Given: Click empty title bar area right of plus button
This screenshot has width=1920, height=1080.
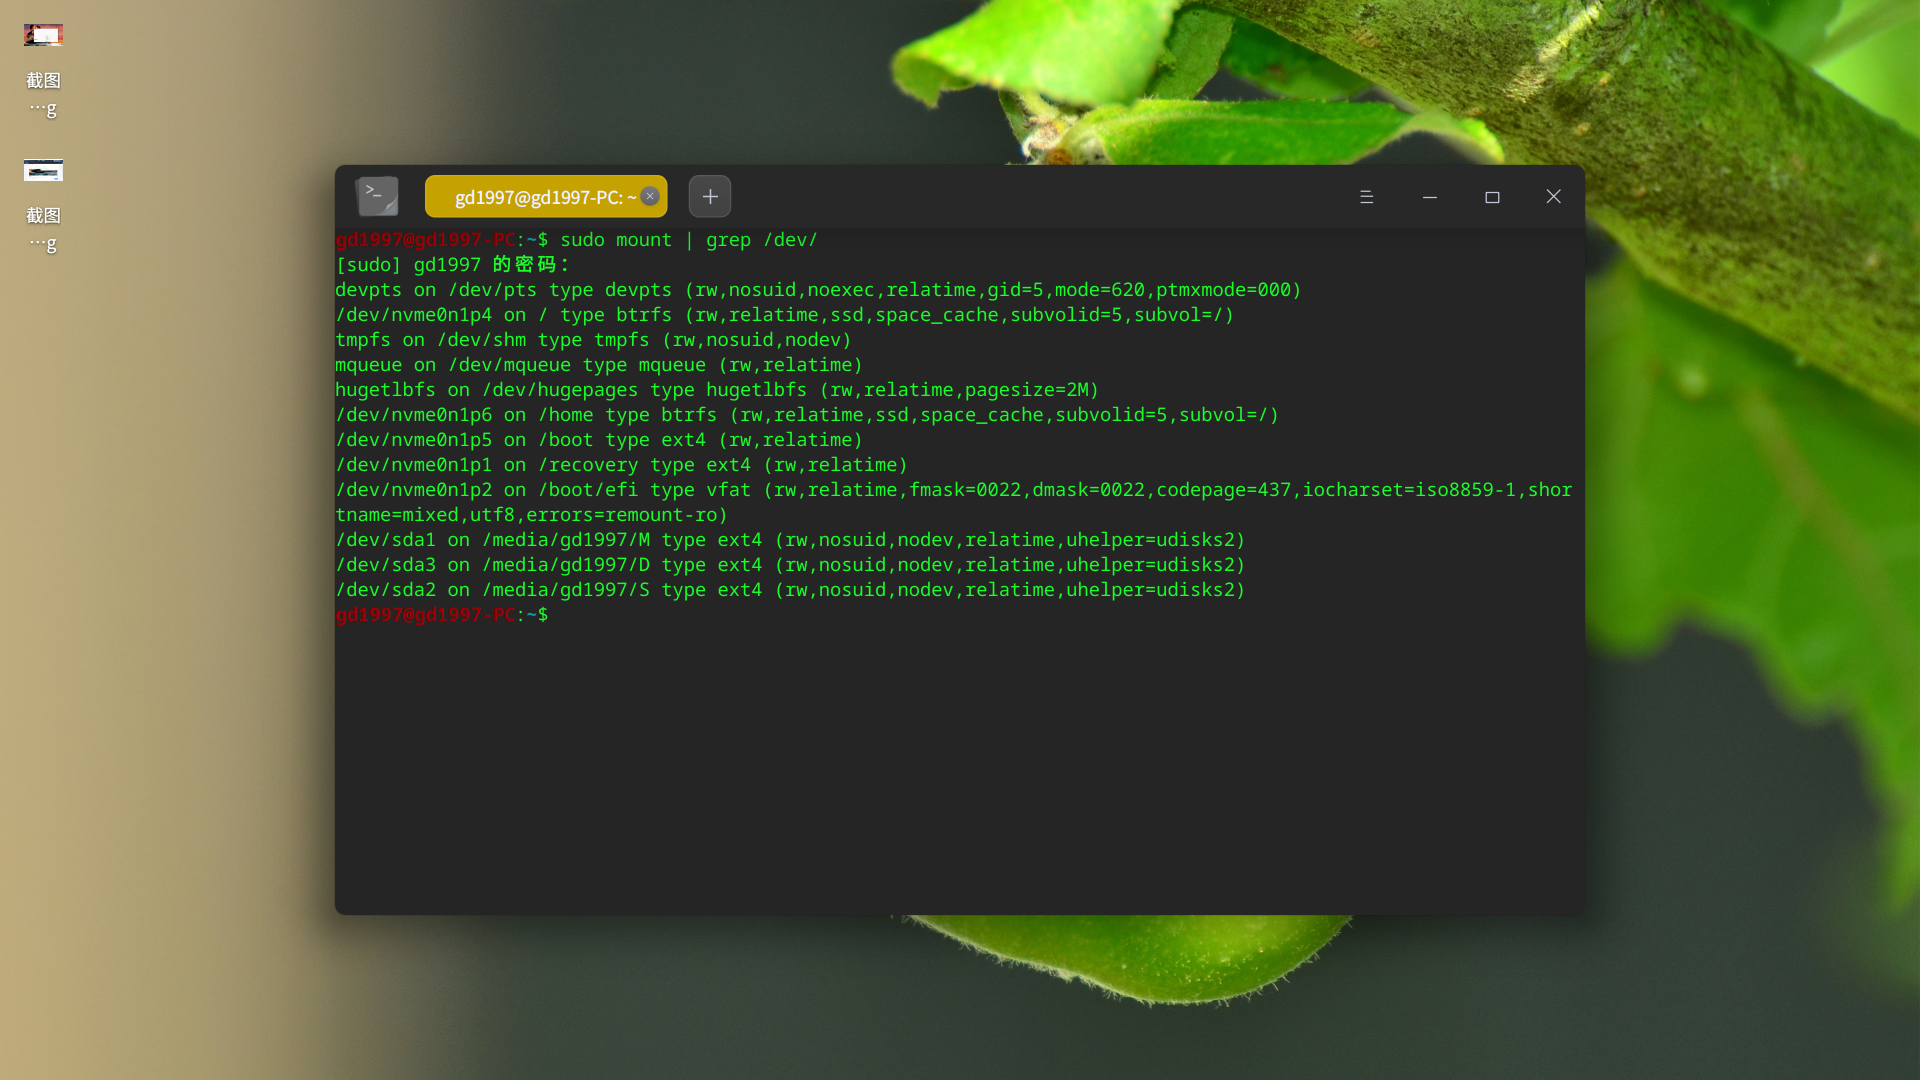Looking at the screenshot, I should tap(1040, 197).
